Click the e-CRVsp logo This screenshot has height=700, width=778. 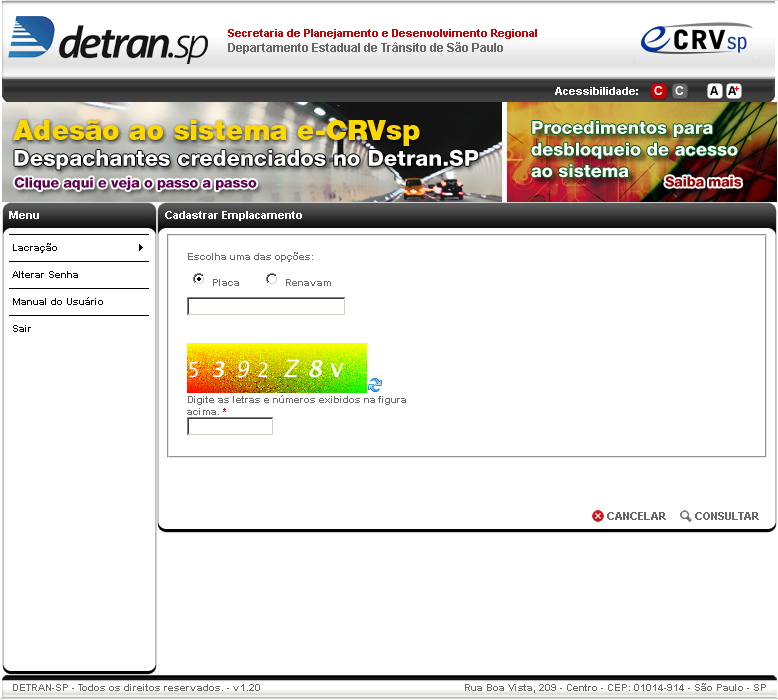click(x=696, y=39)
